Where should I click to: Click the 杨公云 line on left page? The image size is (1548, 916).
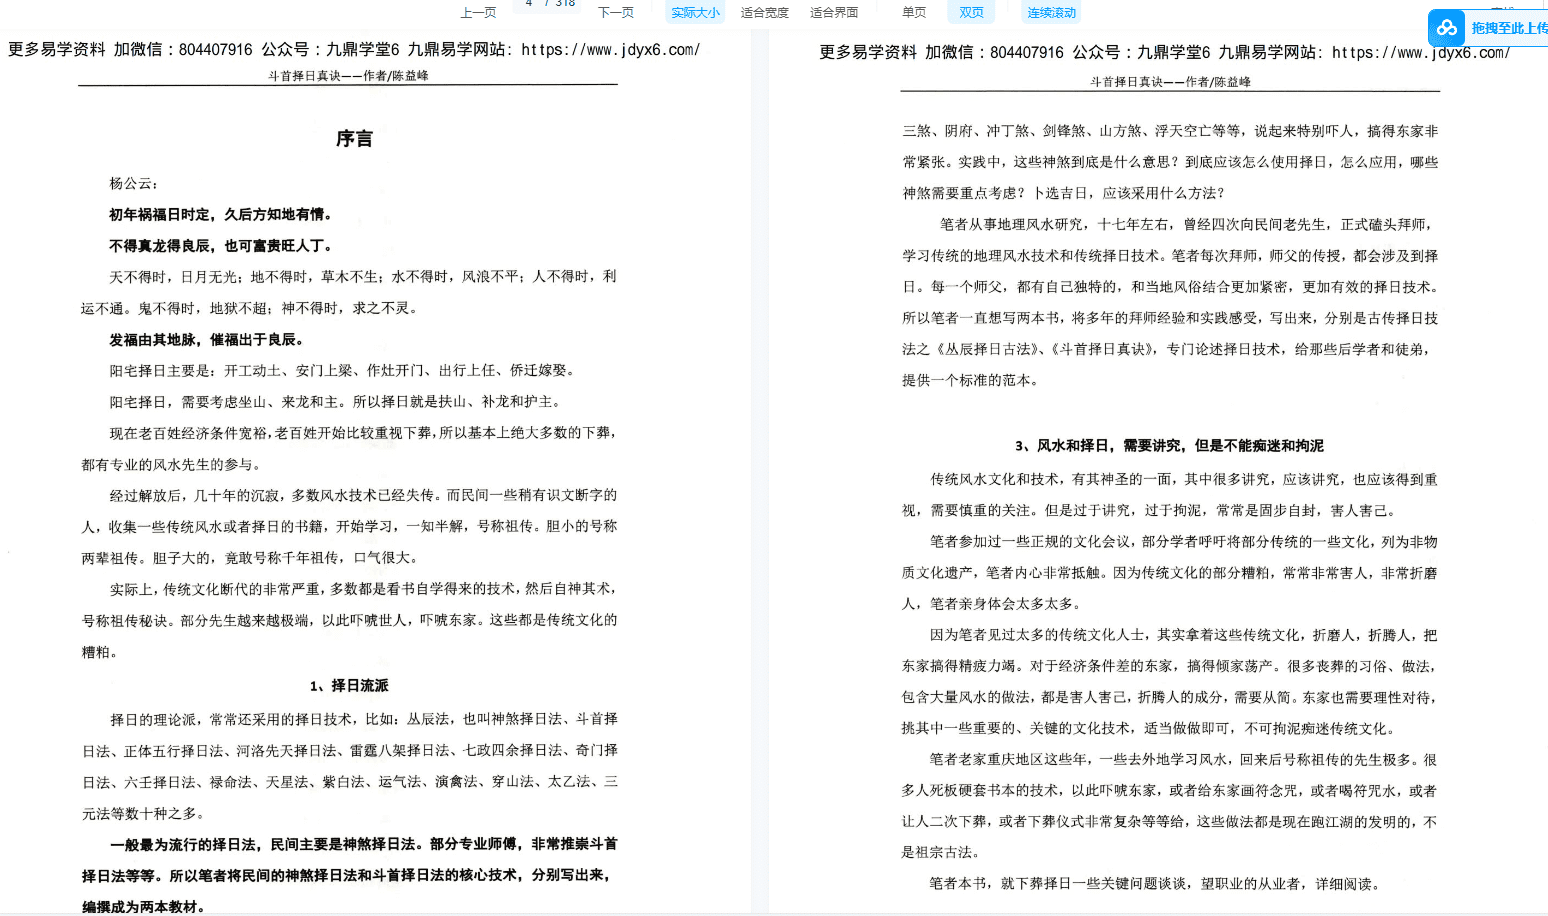(x=133, y=183)
